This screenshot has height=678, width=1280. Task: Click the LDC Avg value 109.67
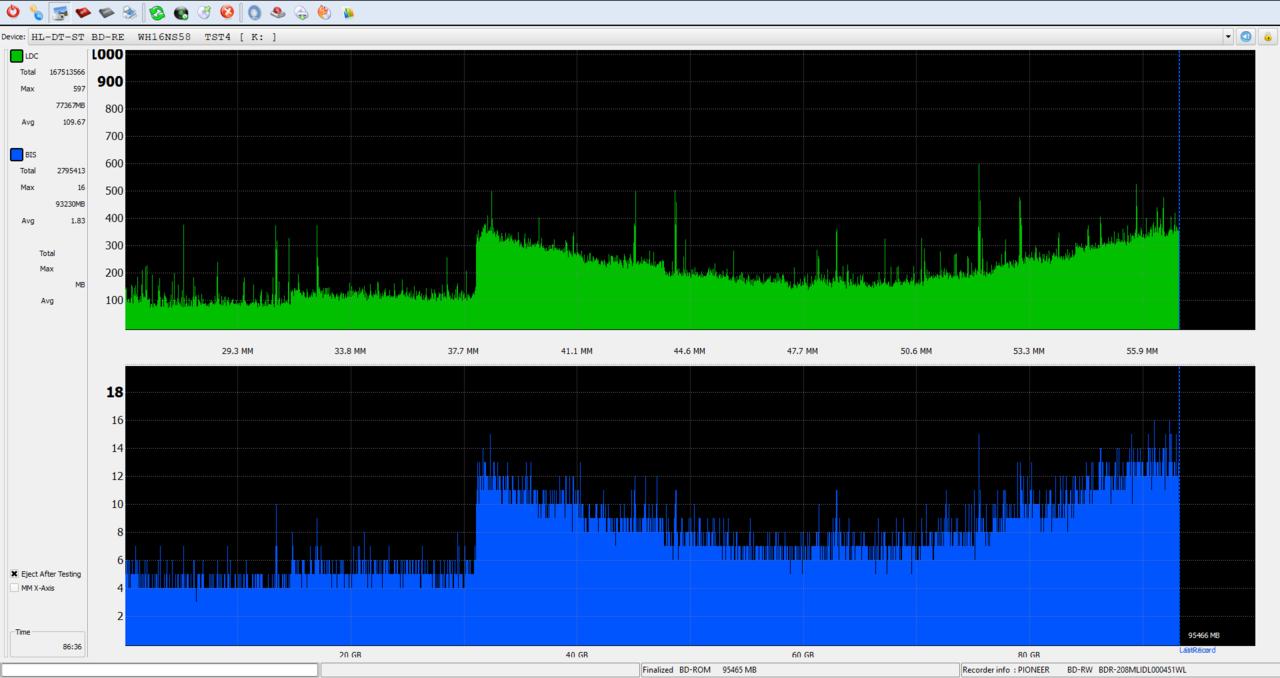coord(74,122)
